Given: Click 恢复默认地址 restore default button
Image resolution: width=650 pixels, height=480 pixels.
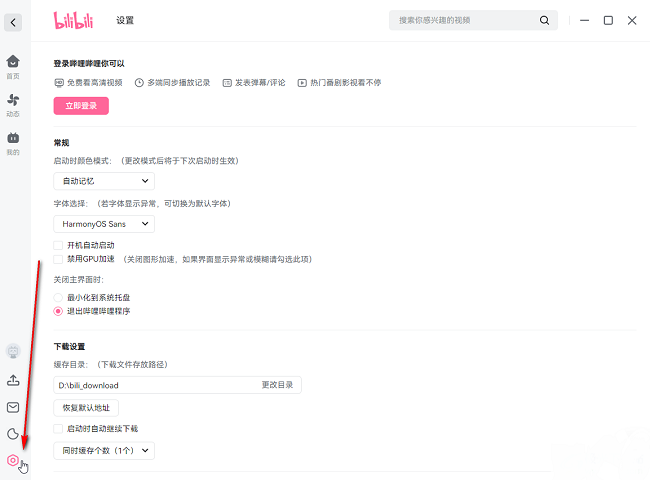Looking at the screenshot, I should tap(86, 408).
